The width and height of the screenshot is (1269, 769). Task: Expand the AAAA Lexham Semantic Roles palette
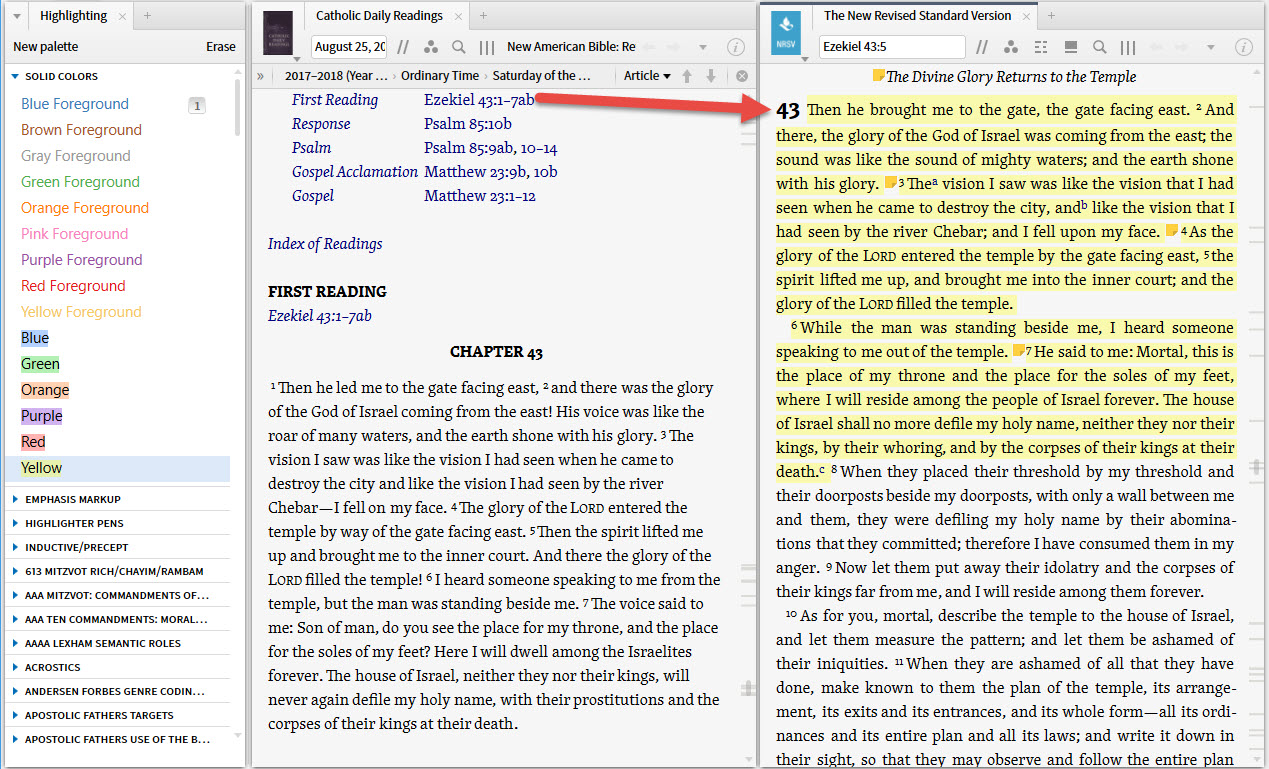15,643
